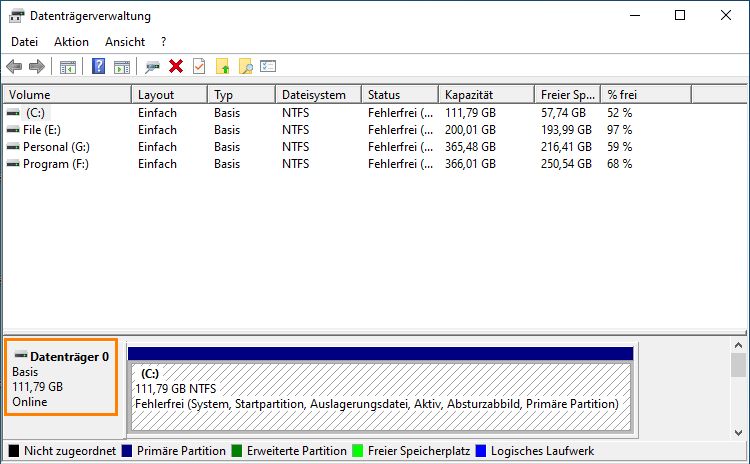Click the yellow folder with green arrow icon
750x464 pixels.
click(x=222, y=66)
